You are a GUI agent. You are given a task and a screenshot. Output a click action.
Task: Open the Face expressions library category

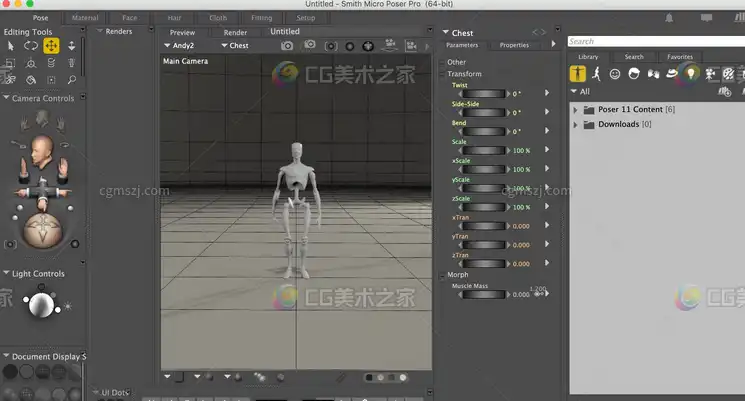point(615,74)
